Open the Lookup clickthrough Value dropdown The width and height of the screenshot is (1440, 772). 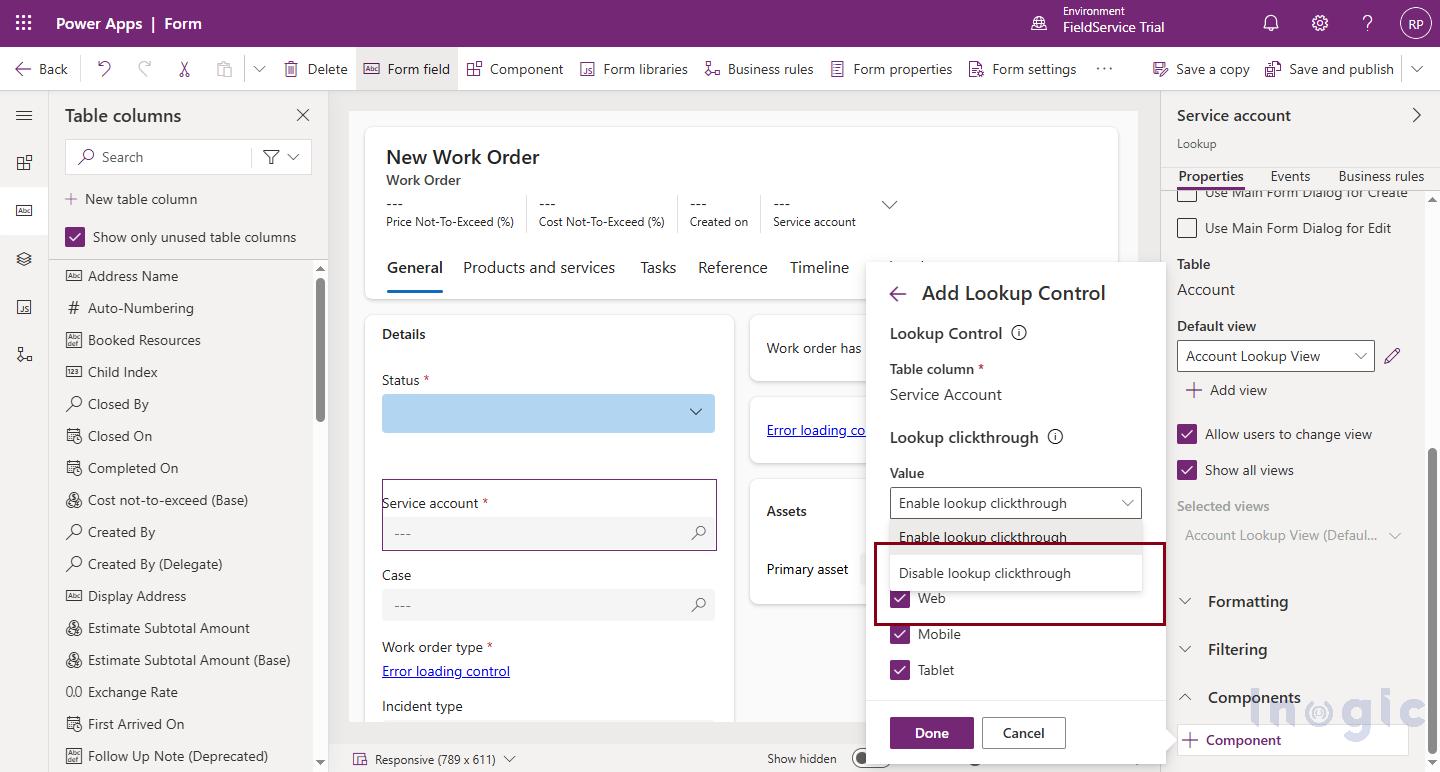pos(1015,503)
